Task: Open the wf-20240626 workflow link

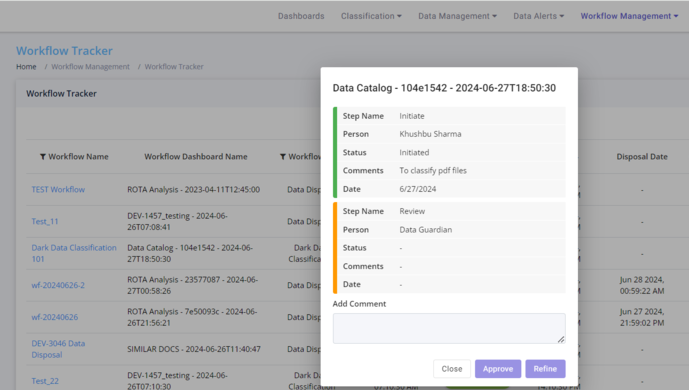Action: point(54,317)
